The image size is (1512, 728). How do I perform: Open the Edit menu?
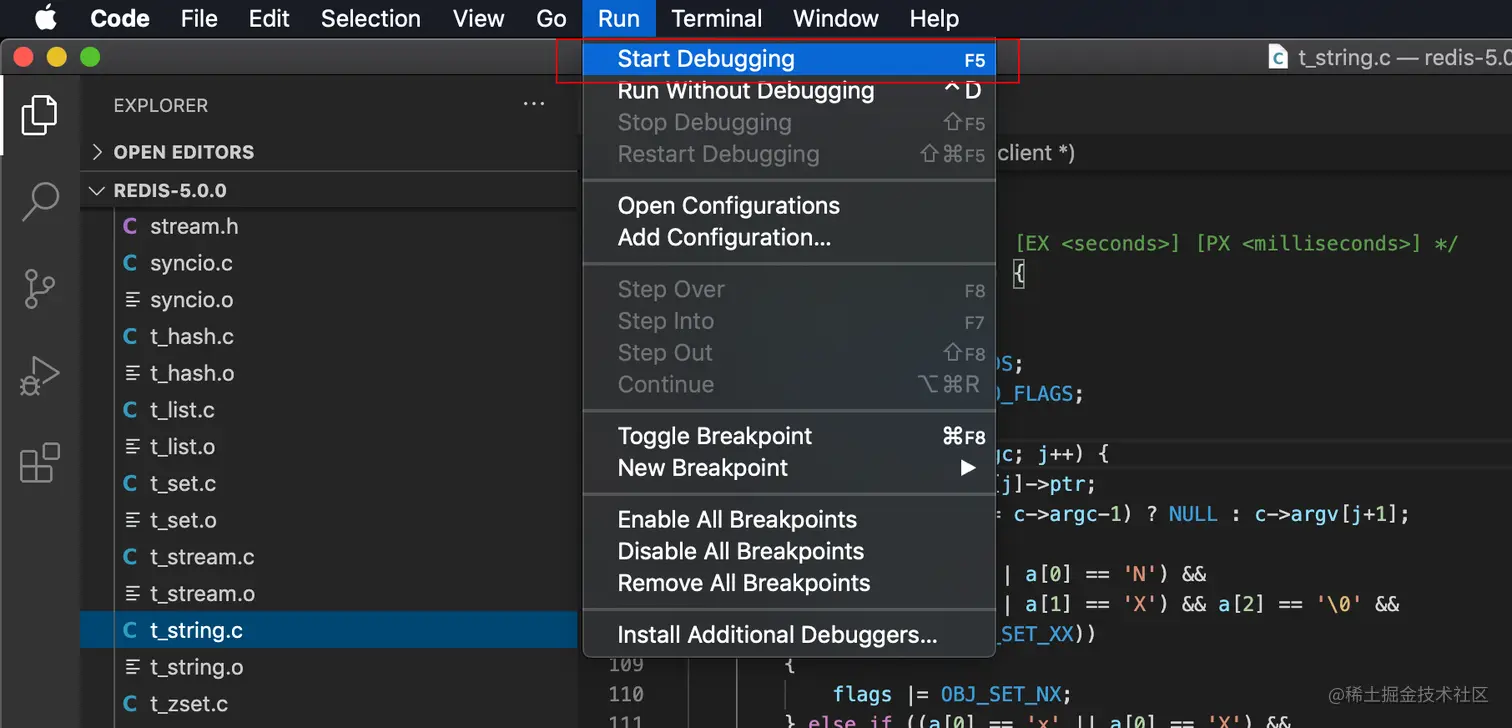[269, 18]
